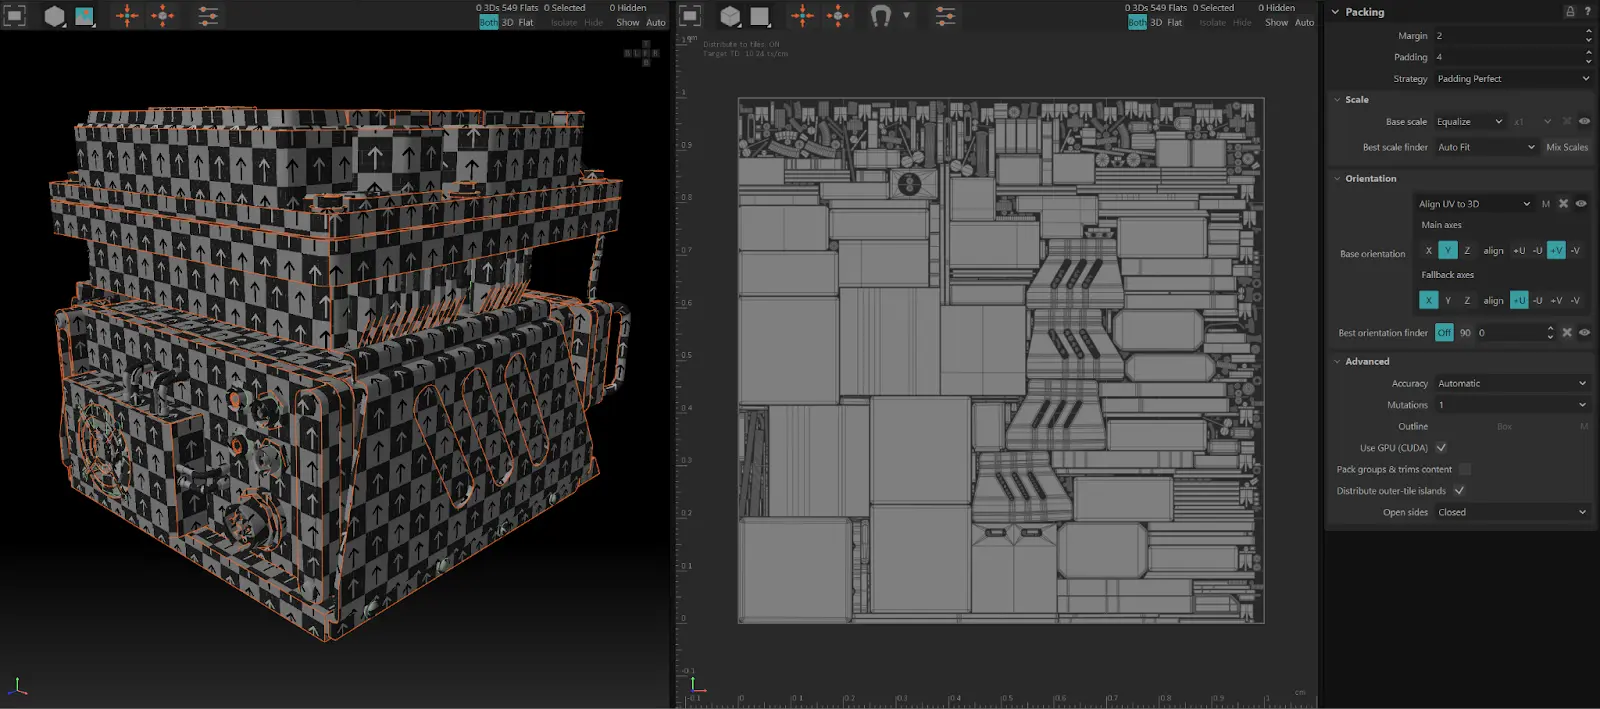Open viewport settings sliders icon in UV view
Screen dimensions: 1600x709
click(945, 16)
